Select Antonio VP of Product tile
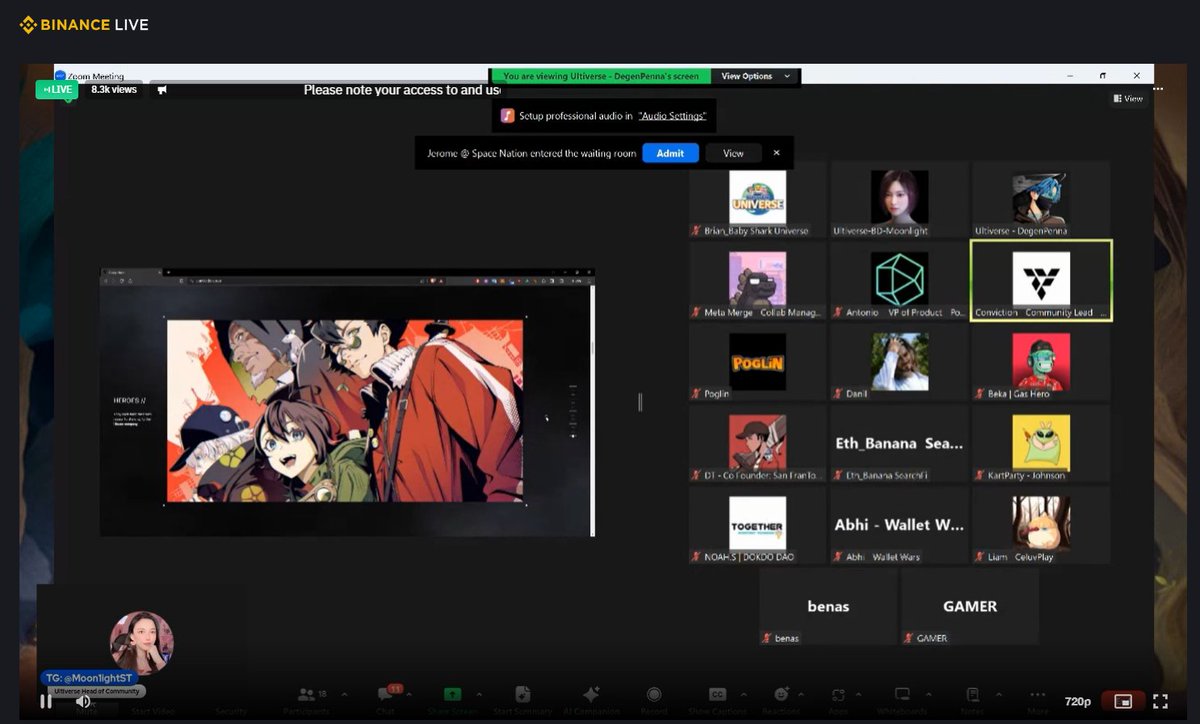 tap(899, 281)
